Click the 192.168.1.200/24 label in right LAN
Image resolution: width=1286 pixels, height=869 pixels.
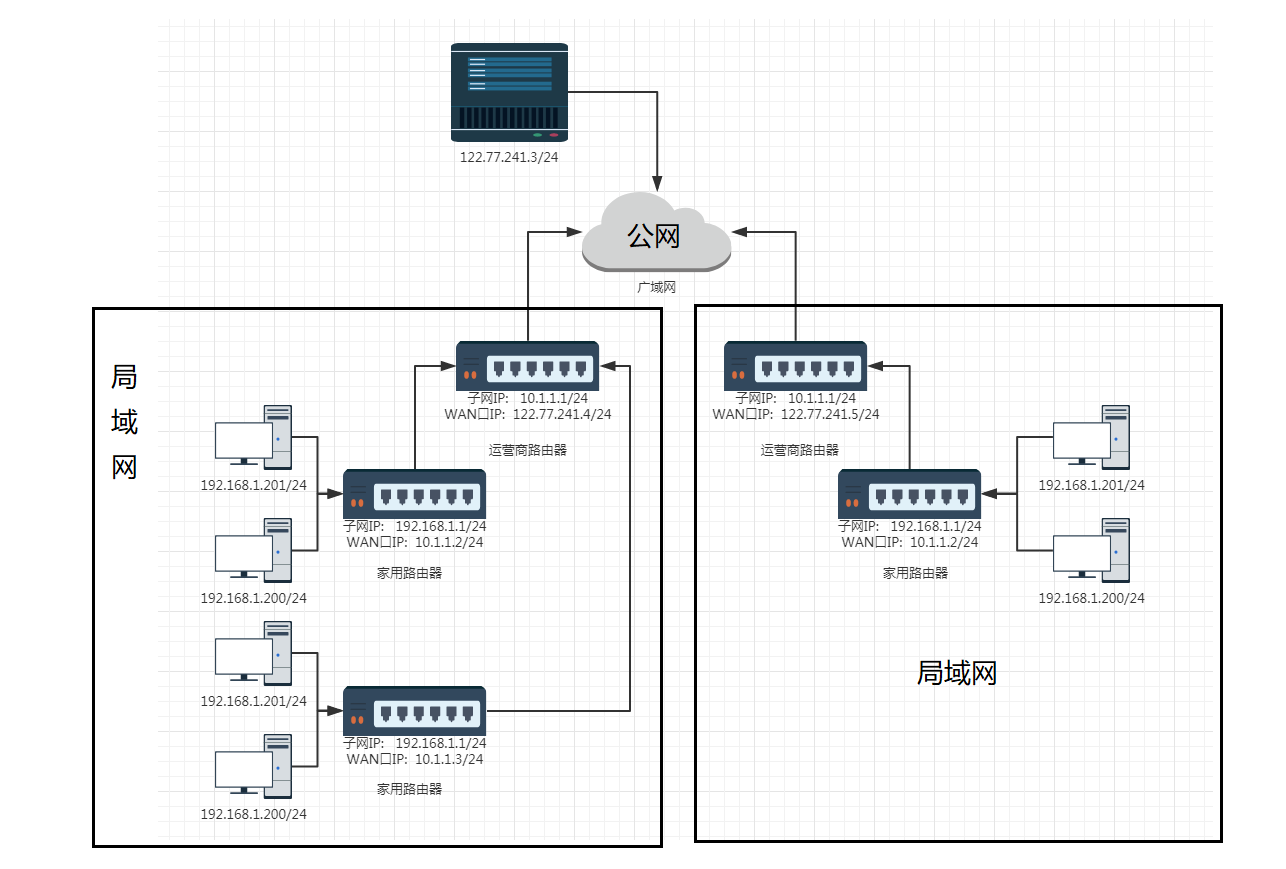tap(1091, 598)
